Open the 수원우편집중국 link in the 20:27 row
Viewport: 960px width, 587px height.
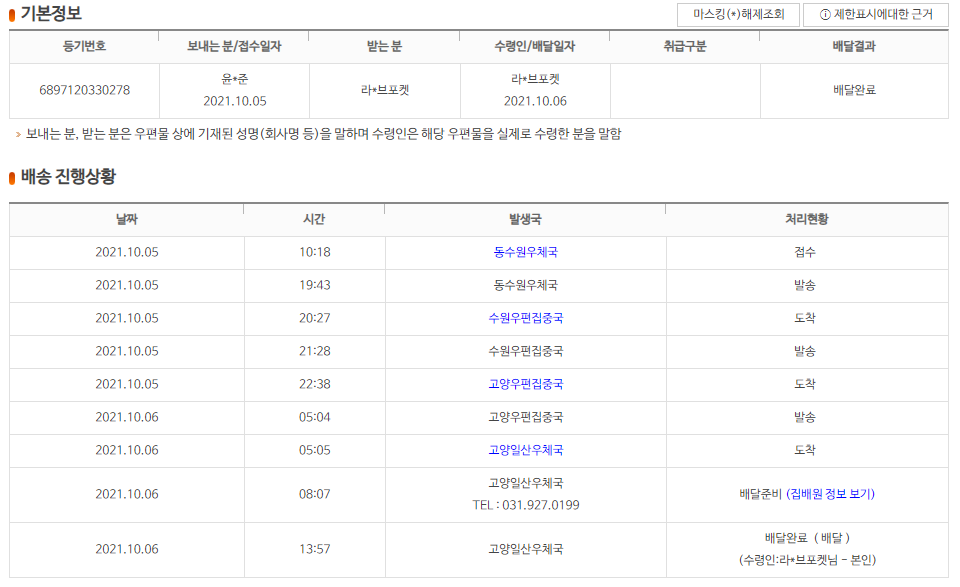pyautogui.click(x=525, y=318)
